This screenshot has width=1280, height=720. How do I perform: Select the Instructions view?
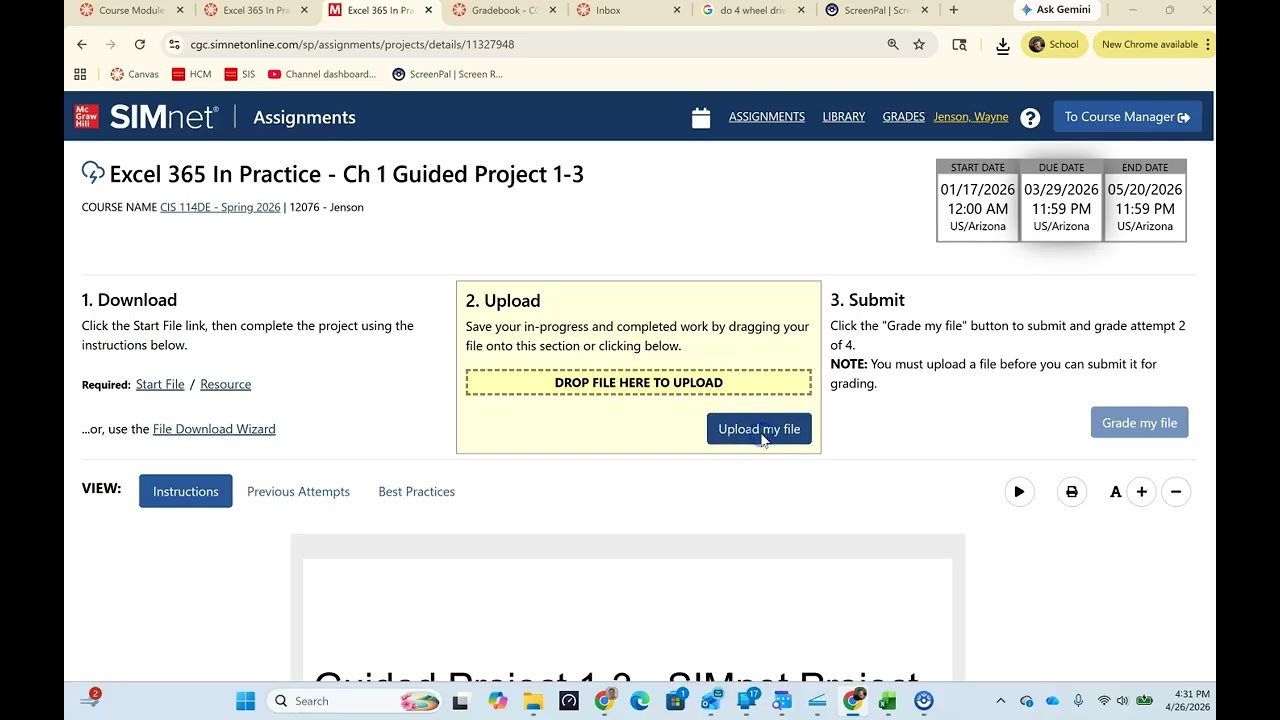(x=186, y=491)
